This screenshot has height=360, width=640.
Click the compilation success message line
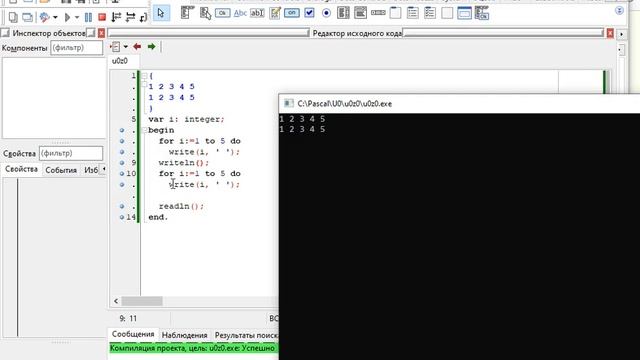tap(193, 348)
